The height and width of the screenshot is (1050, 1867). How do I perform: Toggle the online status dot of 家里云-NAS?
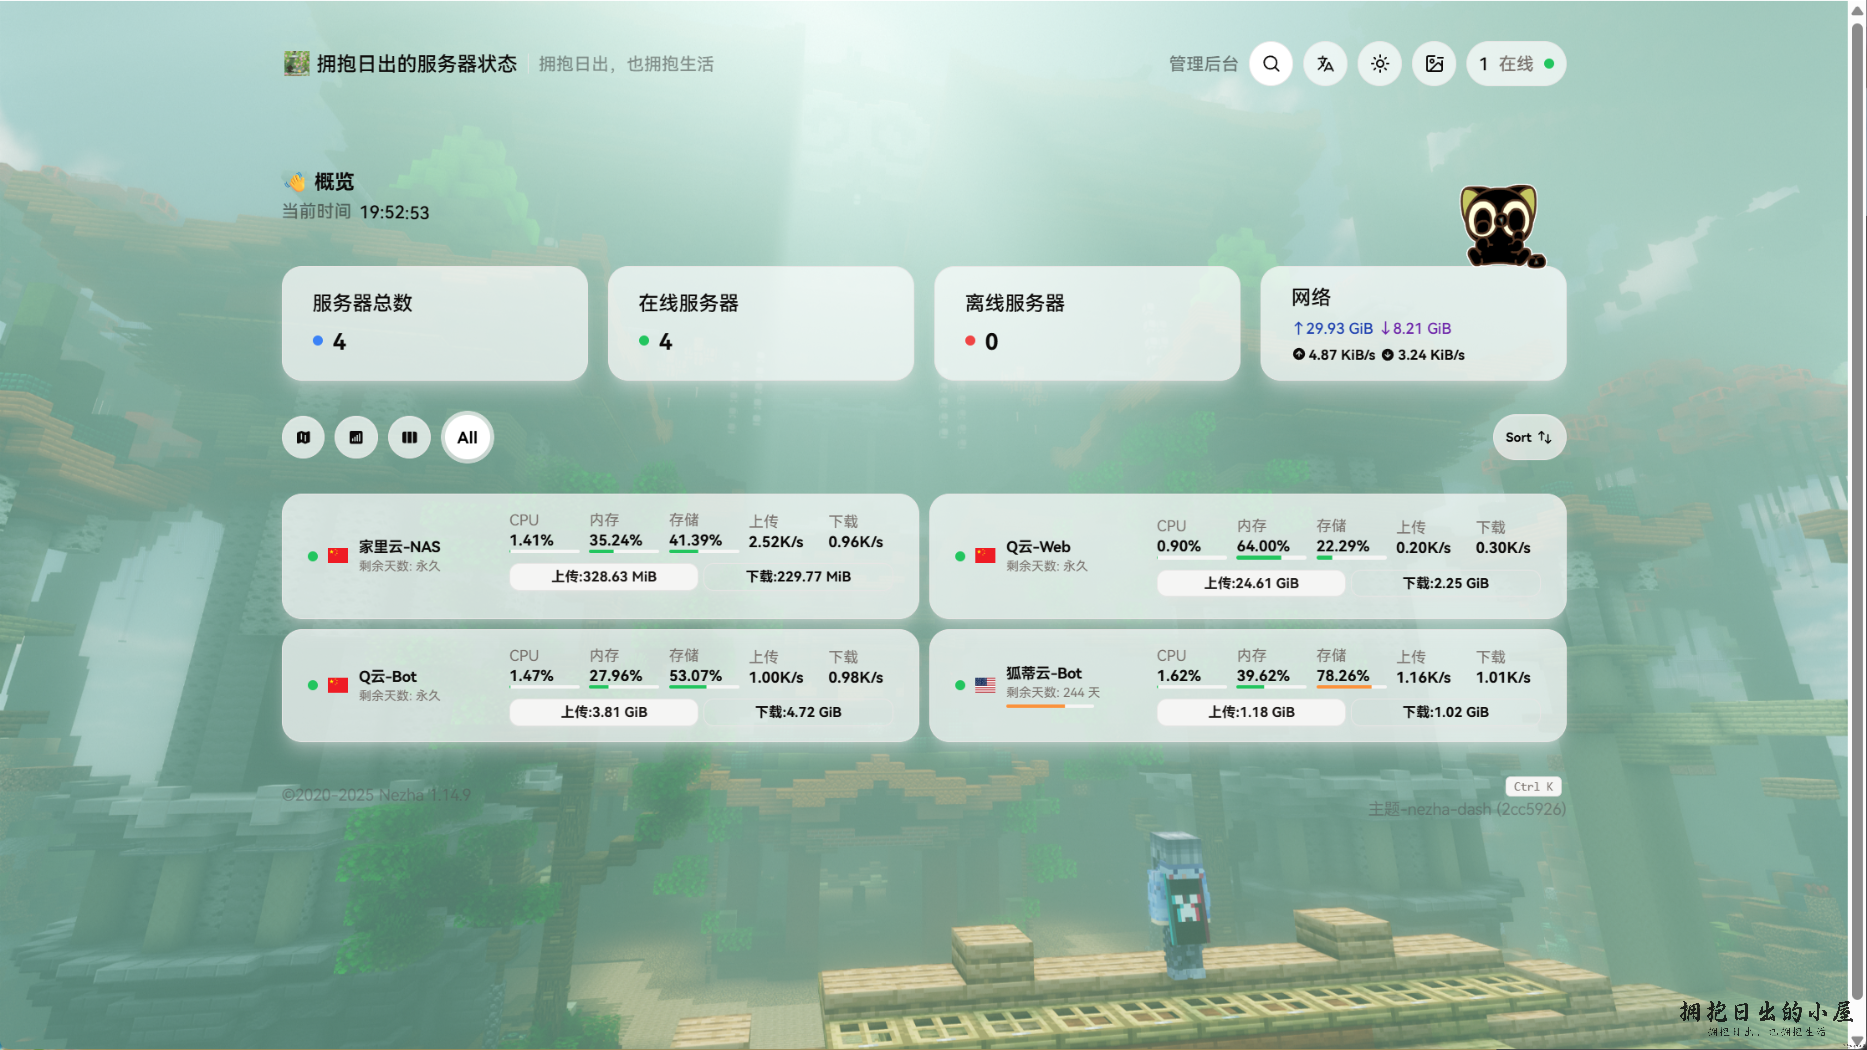click(313, 556)
